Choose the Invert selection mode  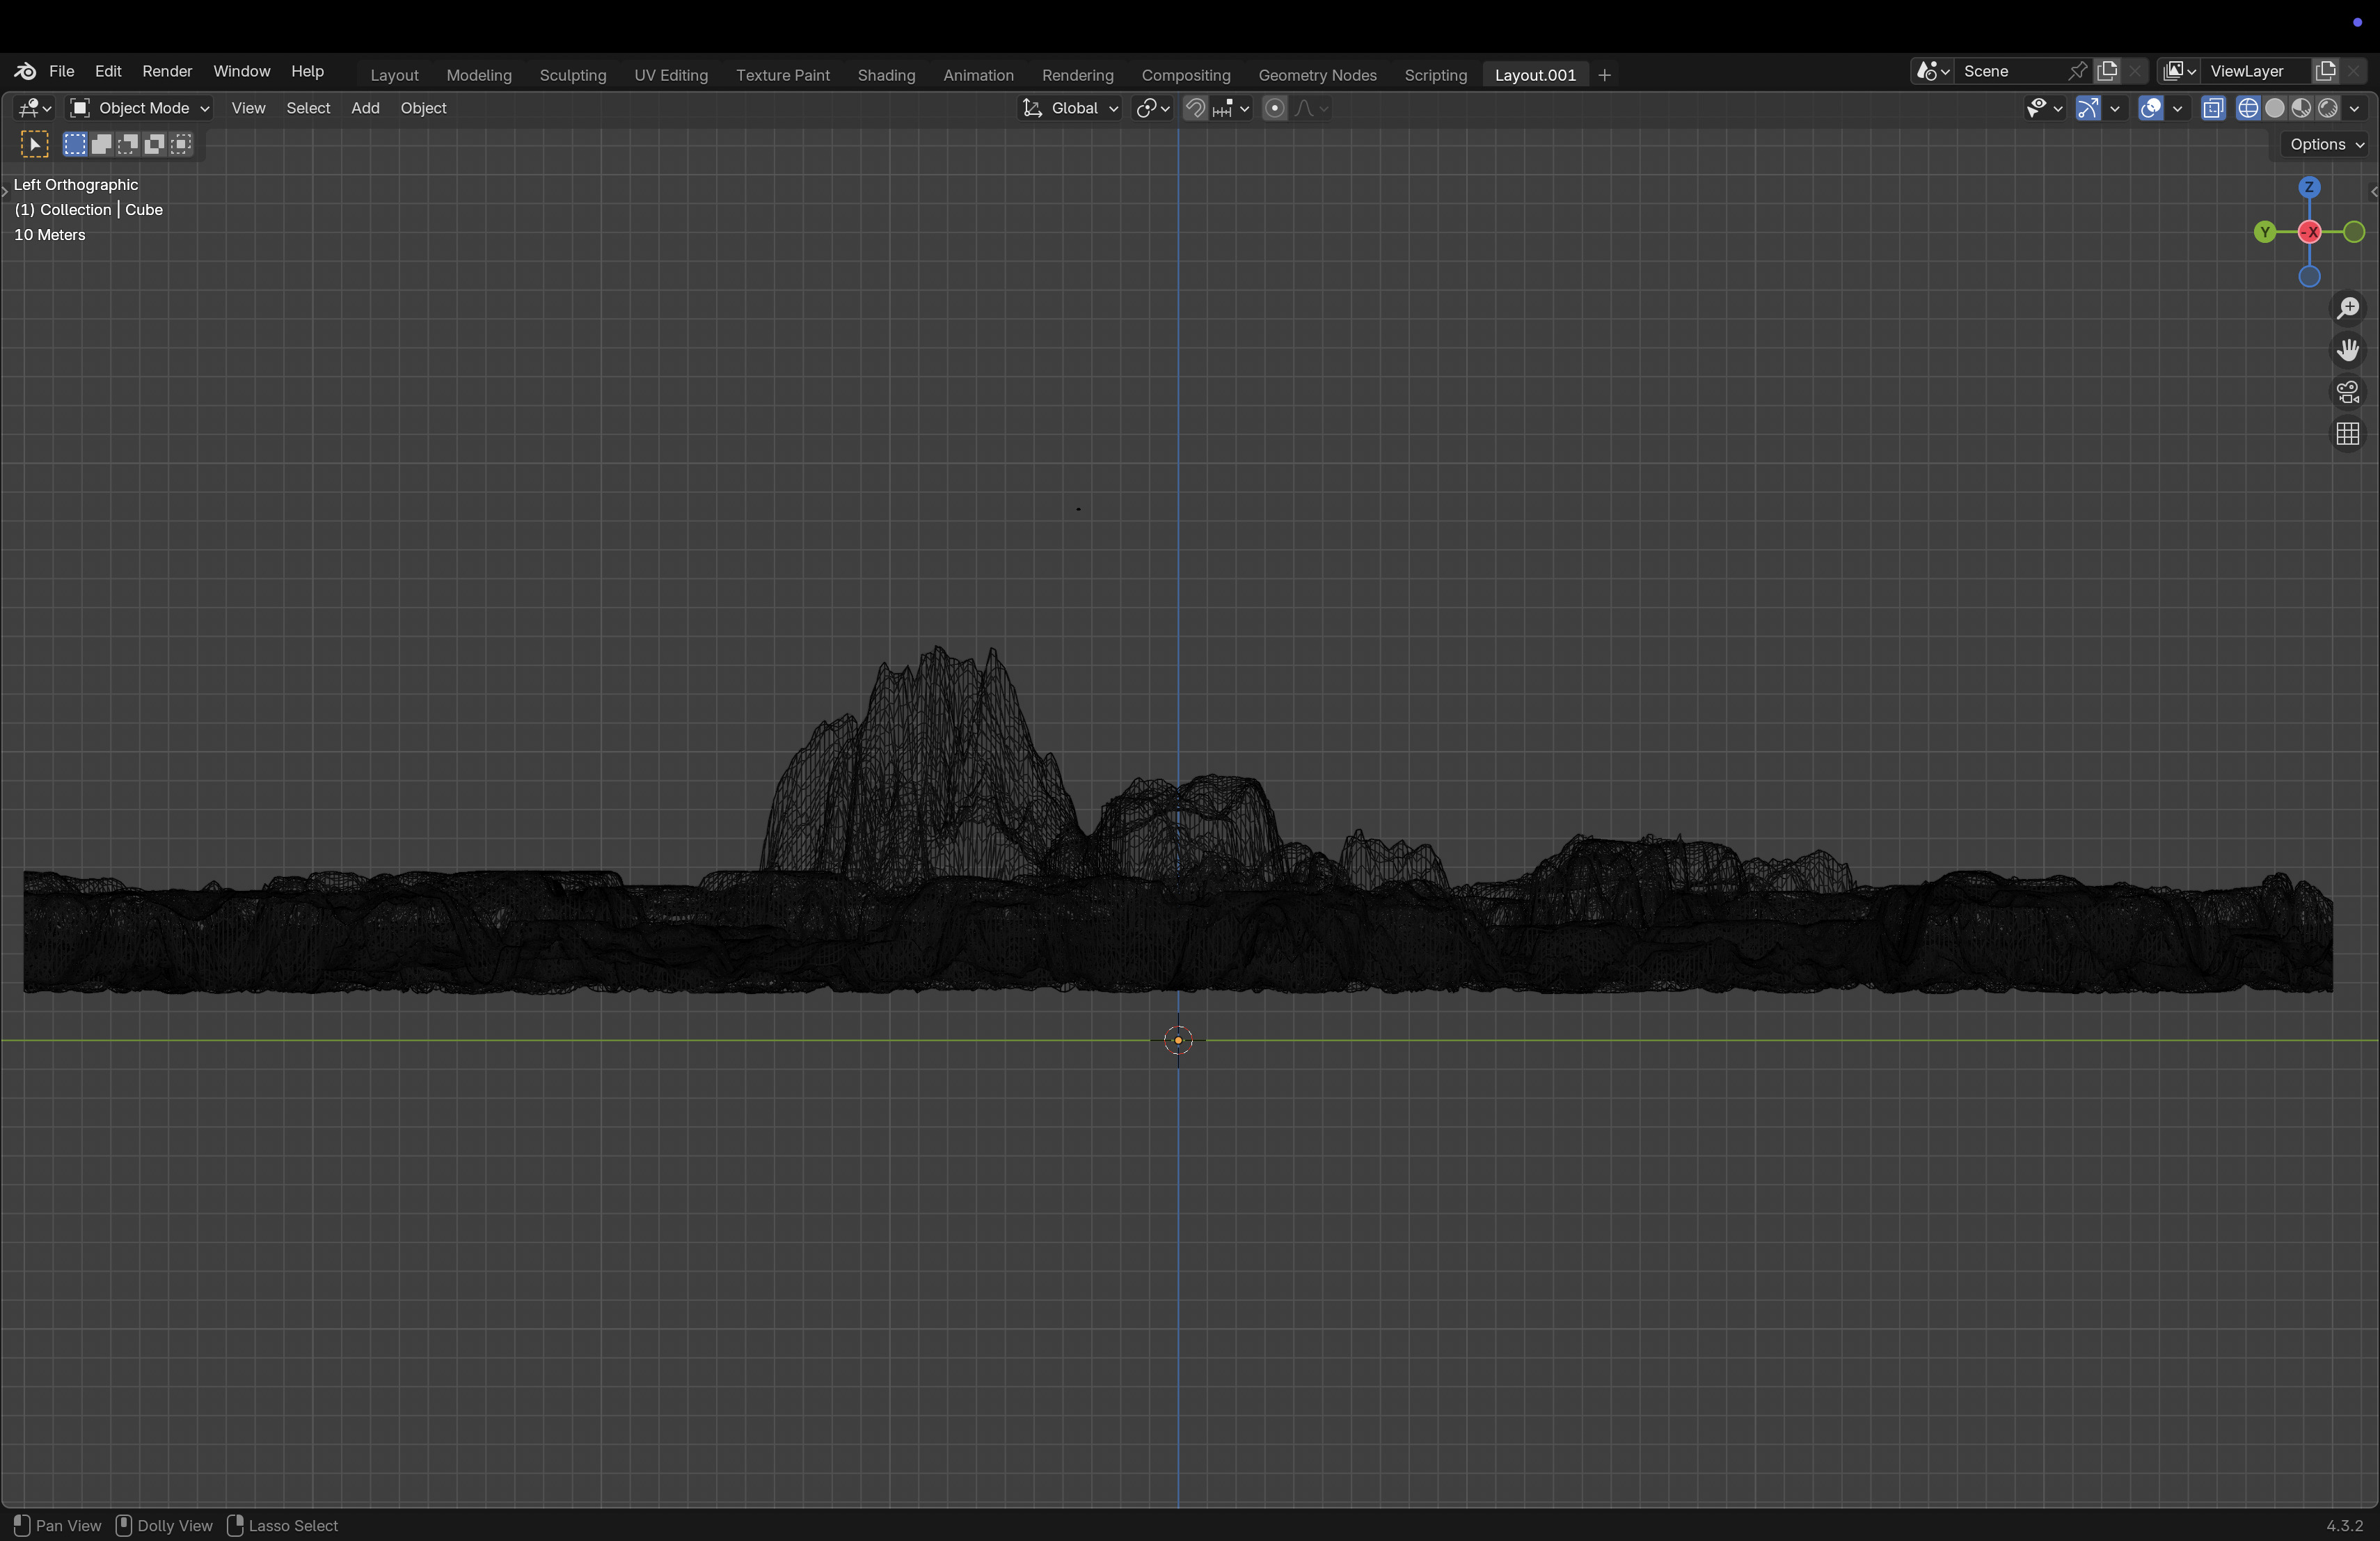pos(154,144)
